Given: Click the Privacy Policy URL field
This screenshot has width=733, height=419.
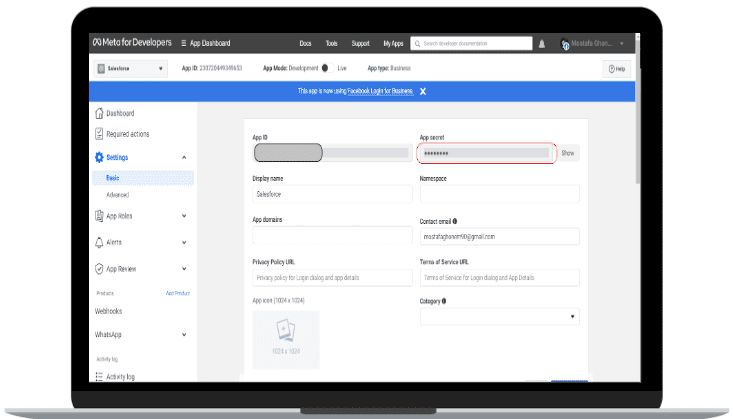Looking at the screenshot, I should [x=332, y=278].
